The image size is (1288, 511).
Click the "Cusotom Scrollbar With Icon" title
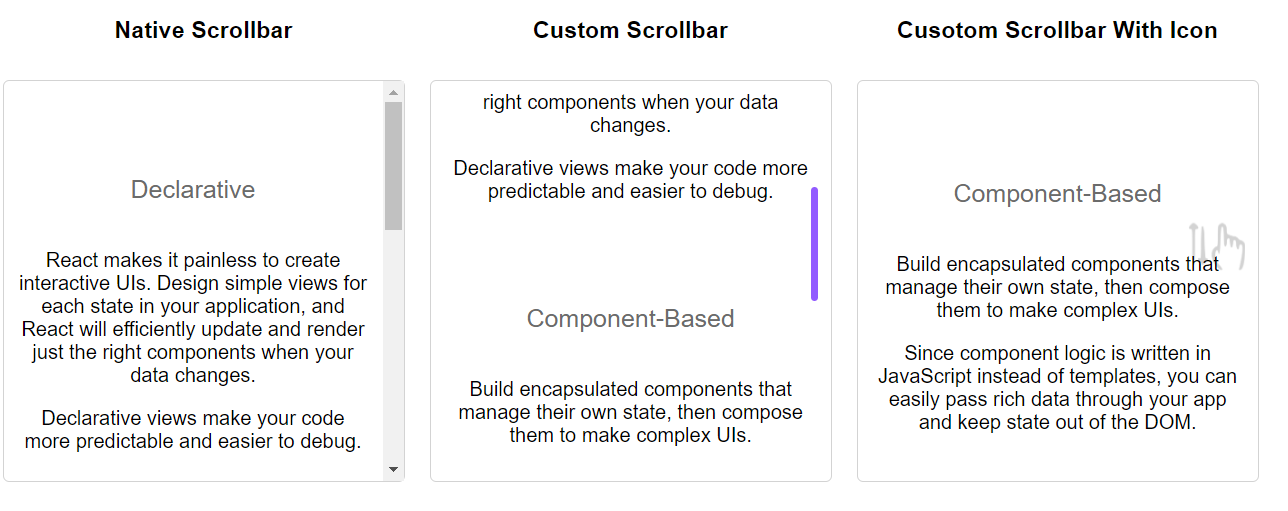click(x=1057, y=30)
